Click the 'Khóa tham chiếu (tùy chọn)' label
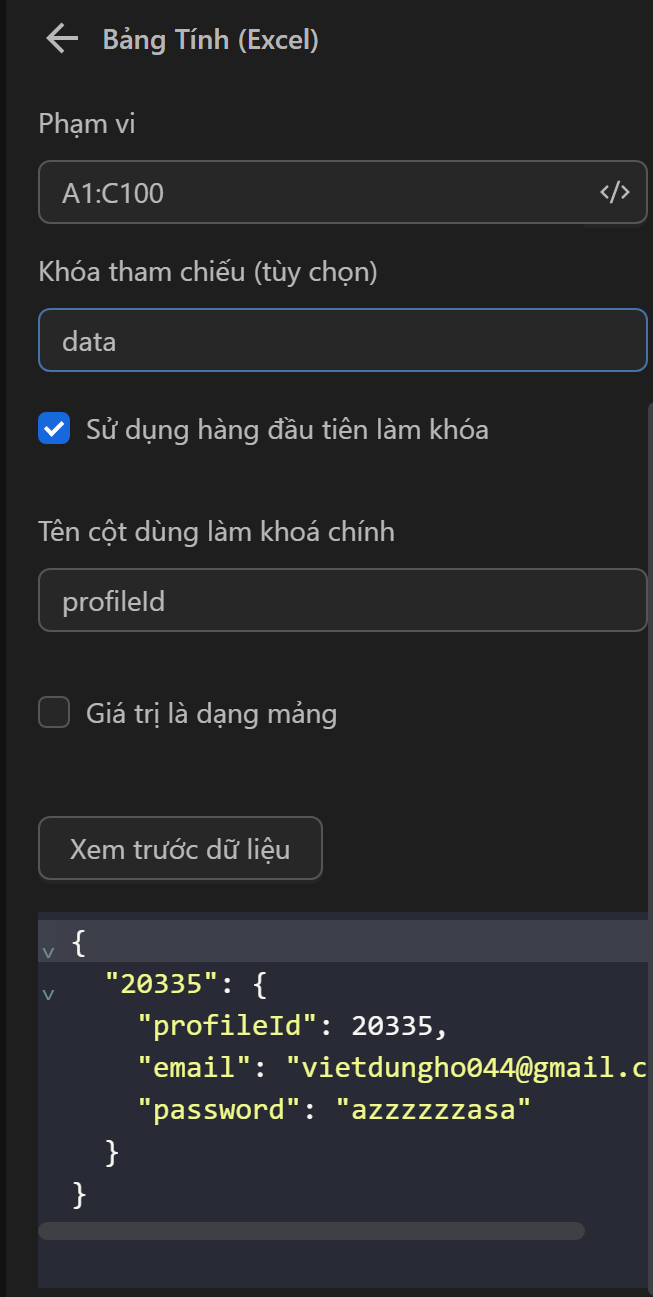The width and height of the screenshot is (653, 1297). click(x=207, y=271)
